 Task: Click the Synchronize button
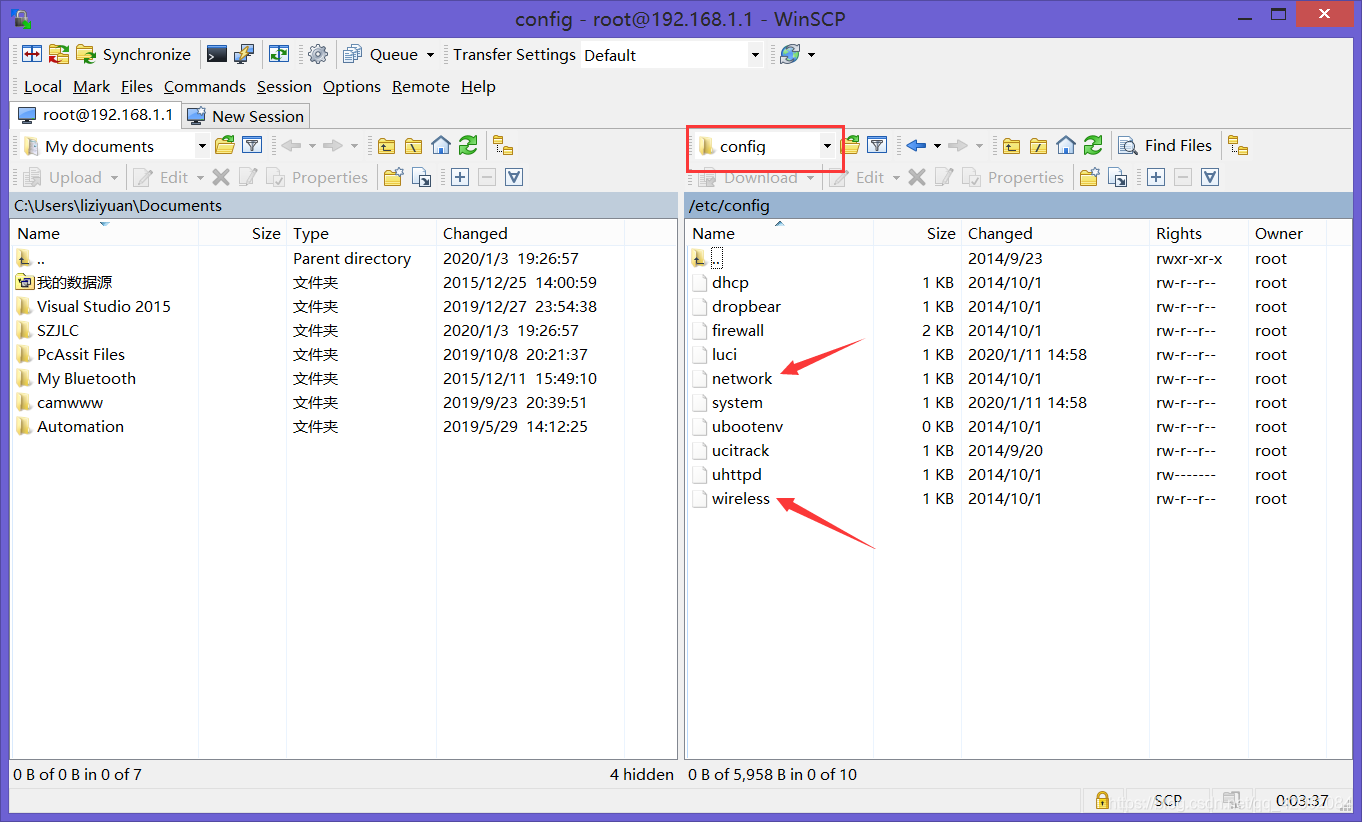pyautogui.click(x=134, y=54)
